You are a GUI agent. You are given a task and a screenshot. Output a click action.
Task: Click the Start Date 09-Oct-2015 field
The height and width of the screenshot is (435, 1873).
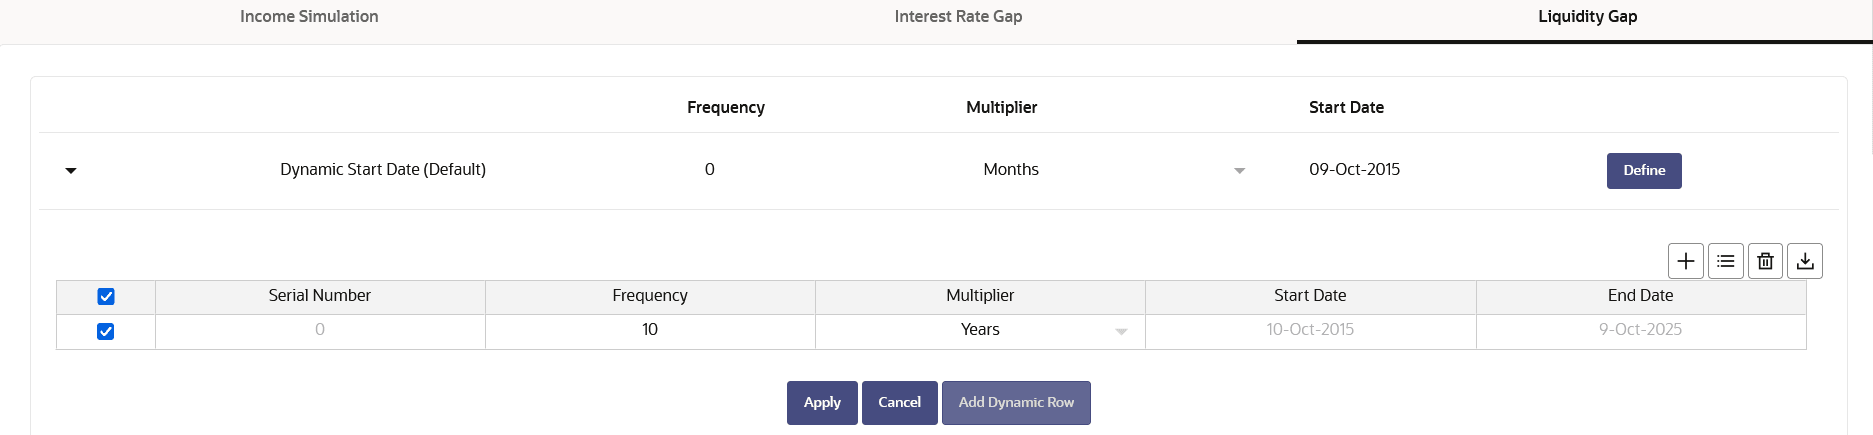(x=1354, y=170)
